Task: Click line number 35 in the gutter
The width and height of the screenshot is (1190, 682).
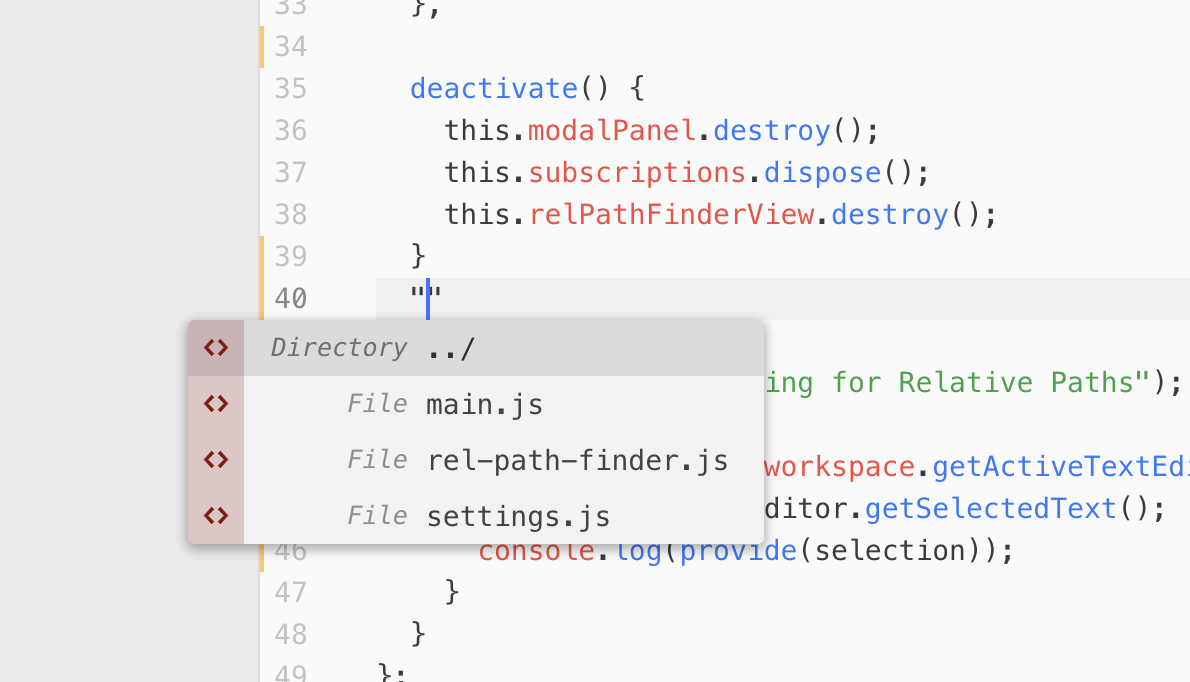Action: (289, 88)
